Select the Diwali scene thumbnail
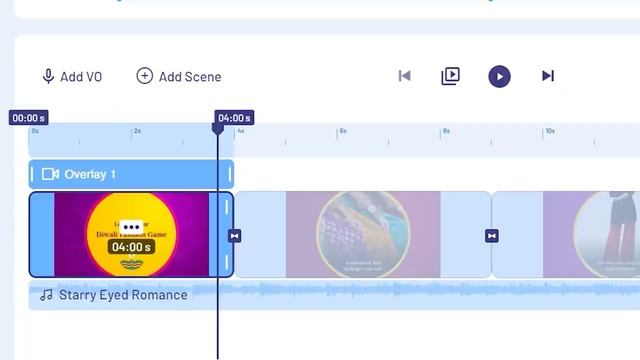Screen dimensions: 640x360 131,234
